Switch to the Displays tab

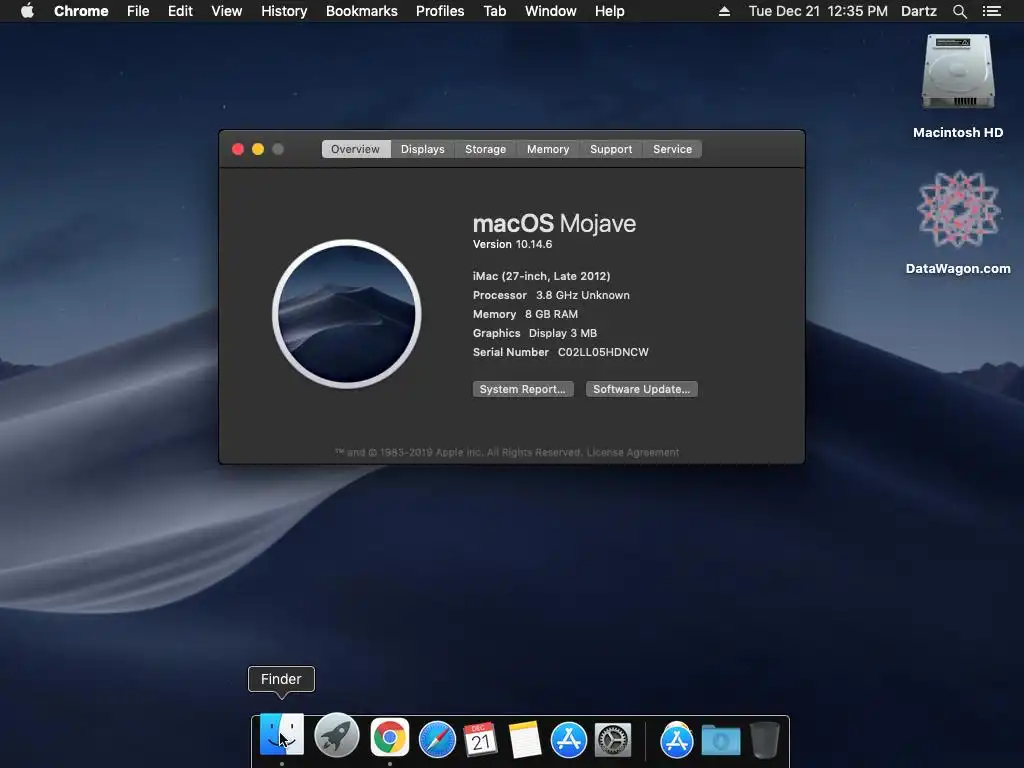click(x=423, y=149)
